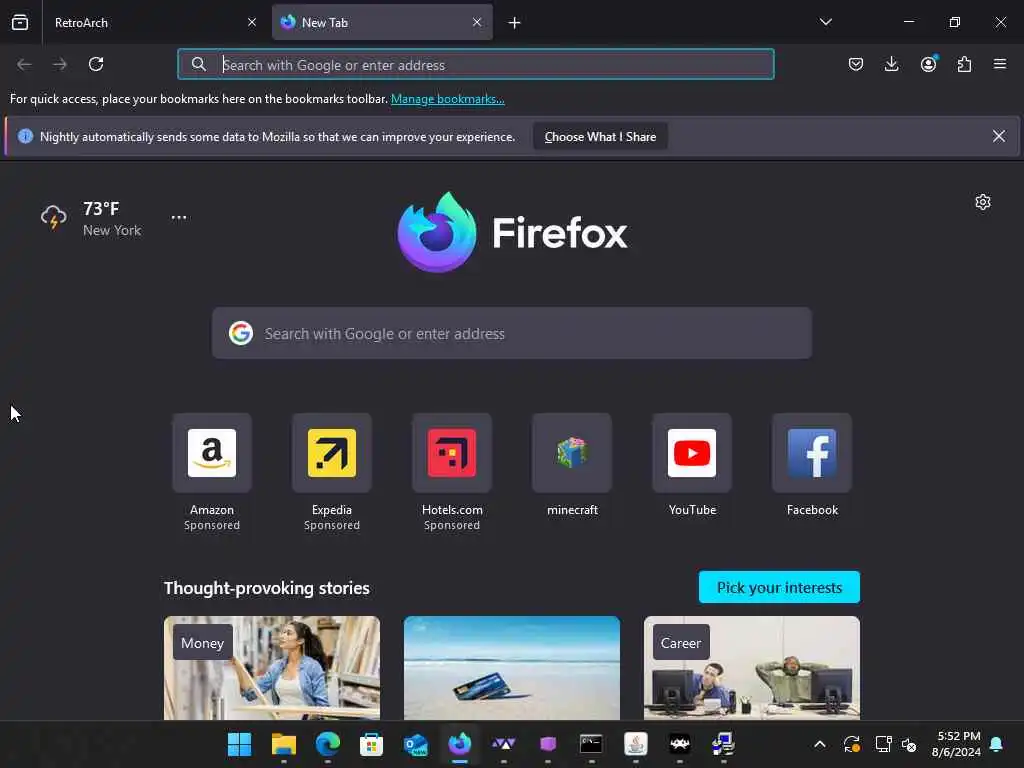Click Pick your interests button

click(x=779, y=587)
